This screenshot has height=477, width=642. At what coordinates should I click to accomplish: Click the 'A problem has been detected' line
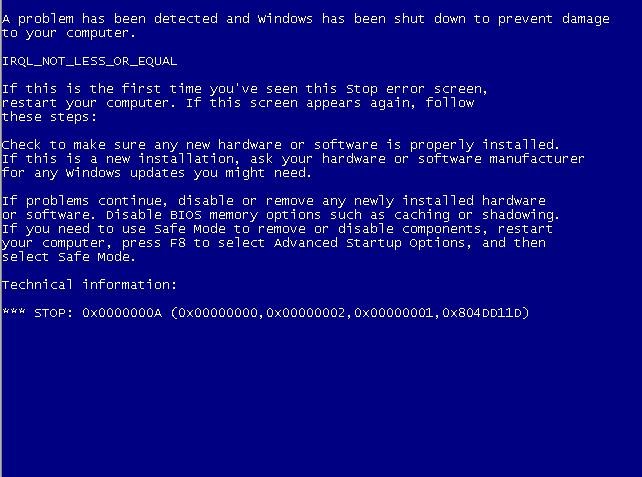[x=305, y=19]
